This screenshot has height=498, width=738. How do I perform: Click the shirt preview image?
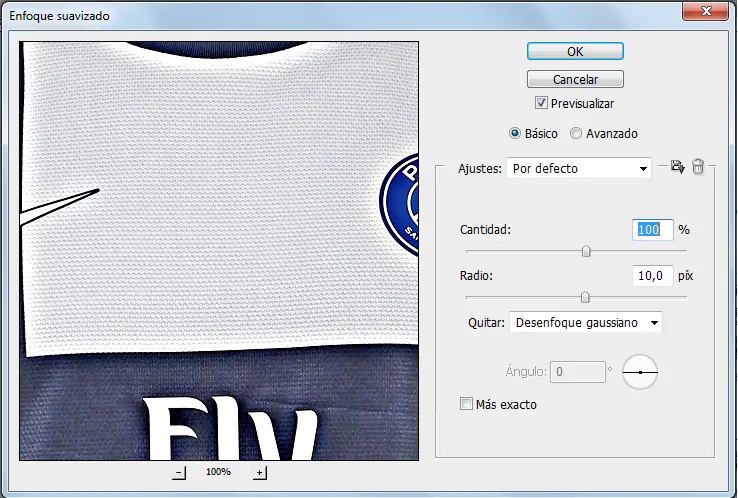point(219,251)
